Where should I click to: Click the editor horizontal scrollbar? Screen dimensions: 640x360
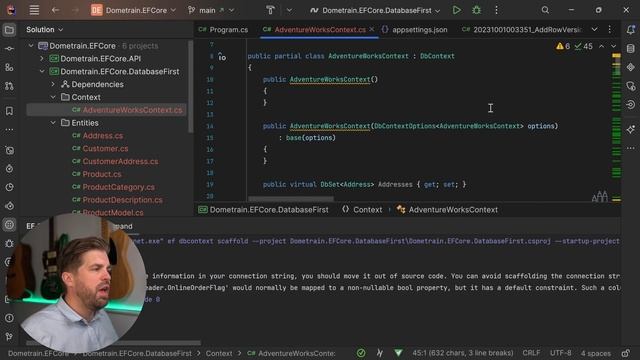point(291,199)
